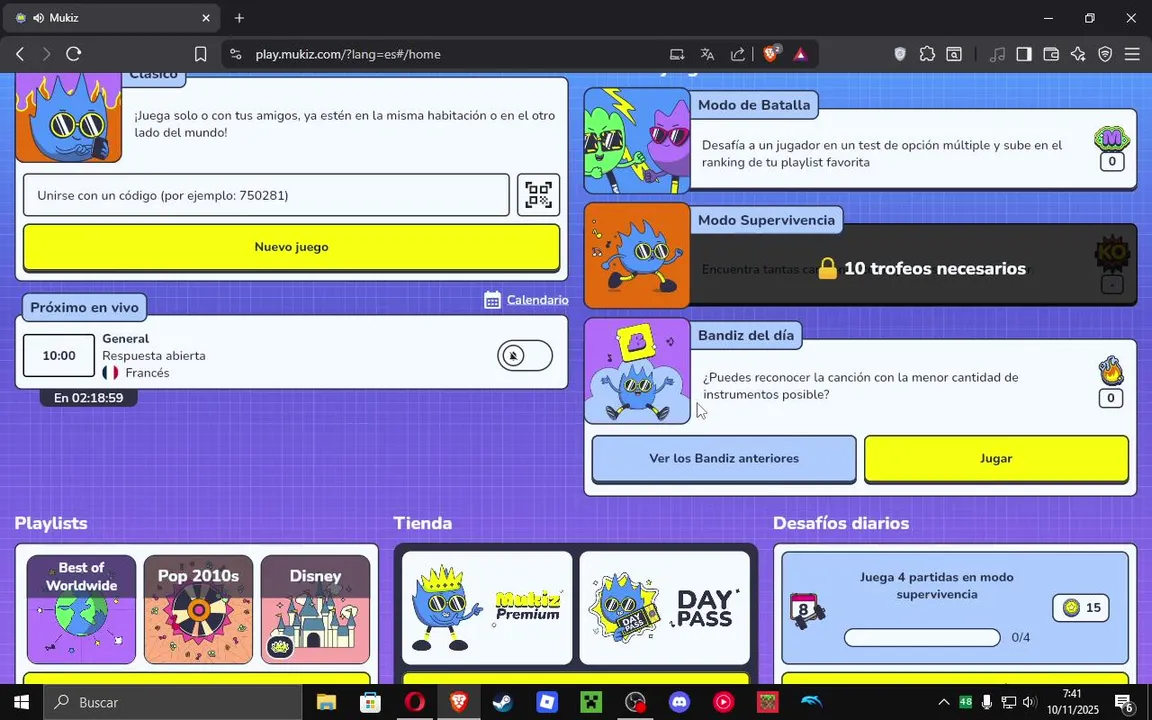Open the volume control in system tray
The height and width of the screenshot is (720, 1152).
click(1030, 702)
